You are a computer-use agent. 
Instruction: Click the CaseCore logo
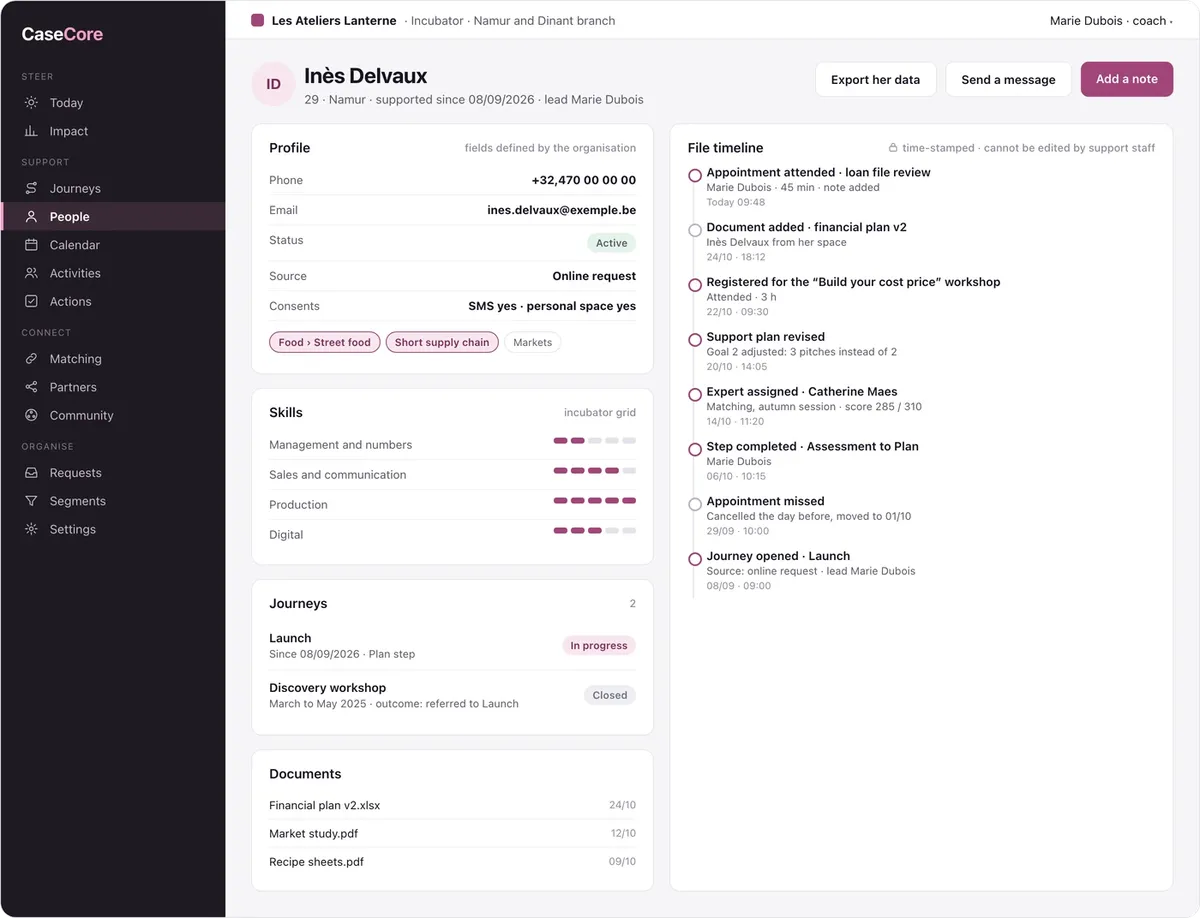coord(62,34)
